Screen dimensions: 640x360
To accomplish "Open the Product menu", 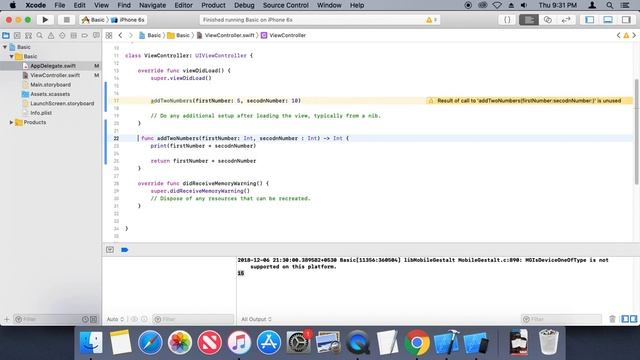I will 213,5.
